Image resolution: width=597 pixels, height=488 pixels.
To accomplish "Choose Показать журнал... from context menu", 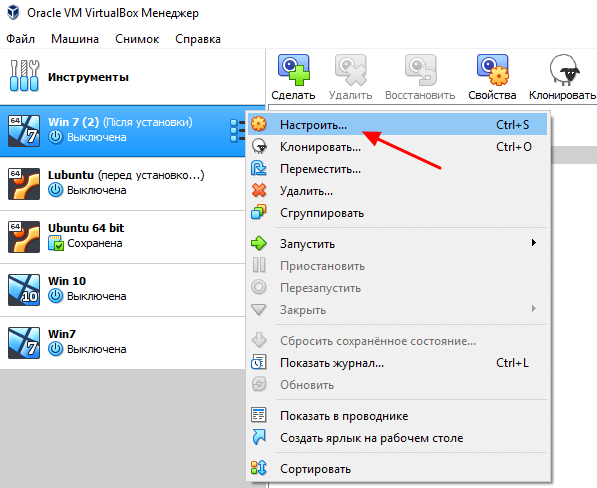I will [397, 363].
